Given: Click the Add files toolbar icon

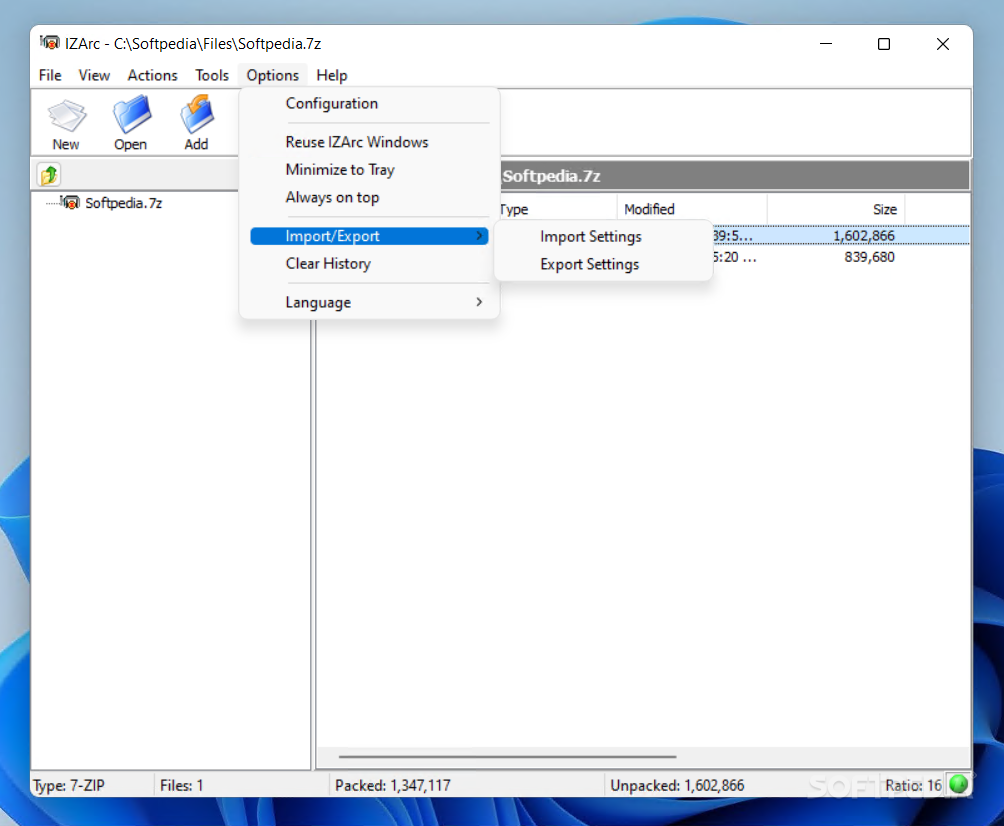Looking at the screenshot, I should [196, 125].
